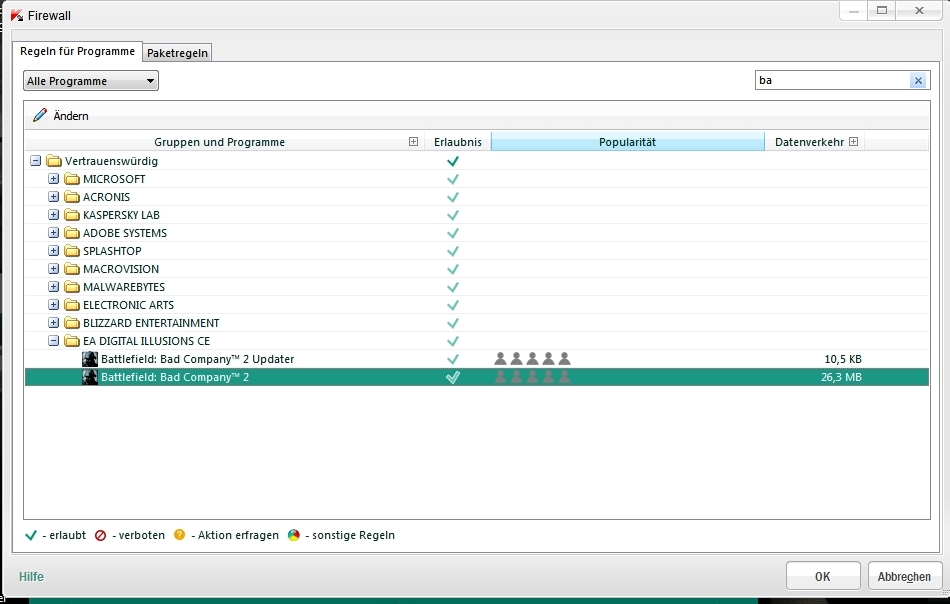950x604 pixels.
Task: Change permission checkmark for BLIZZARD ENTERTAINMENT
Action: click(453, 323)
